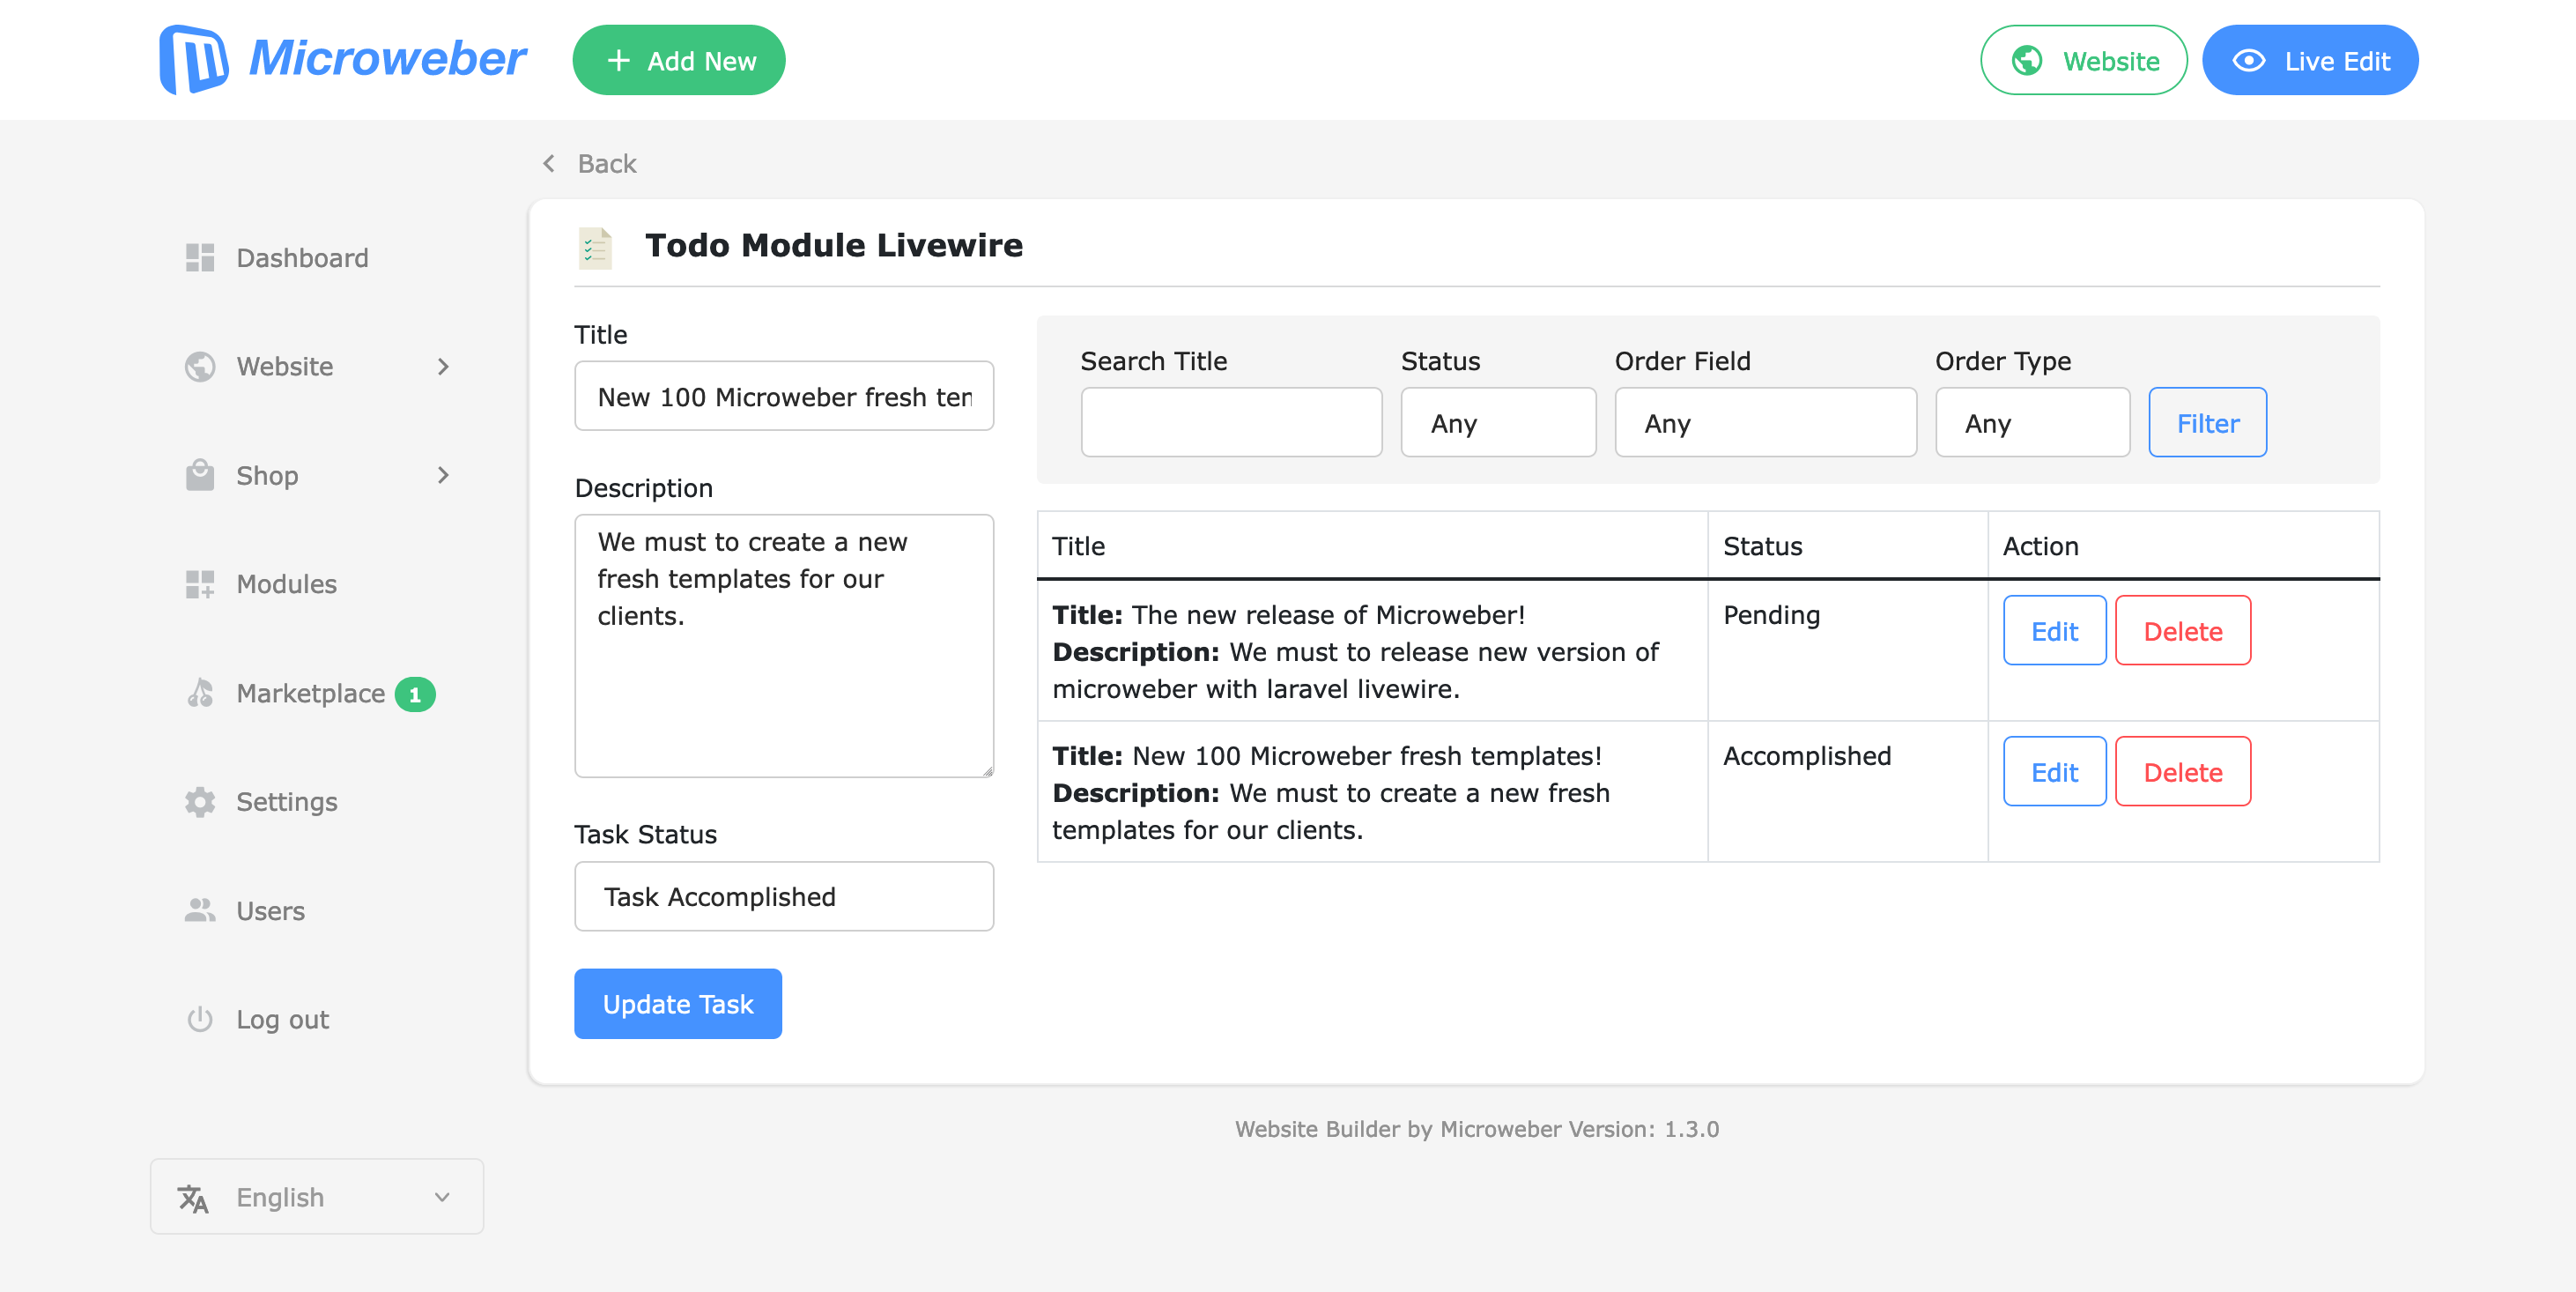The width and height of the screenshot is (2576, 1292).
Task: Click the Settings gear icon
Action: pyautogui.click(x=200, y=801)
